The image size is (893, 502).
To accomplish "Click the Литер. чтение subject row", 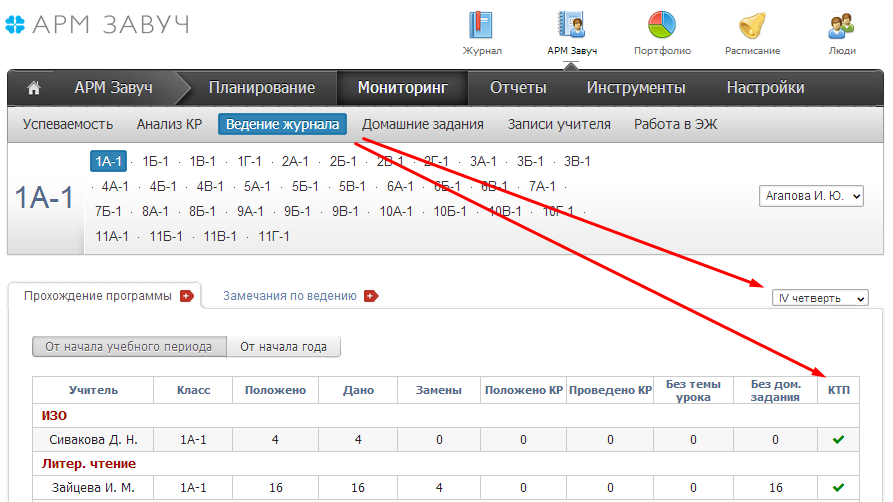I will 445,463.
